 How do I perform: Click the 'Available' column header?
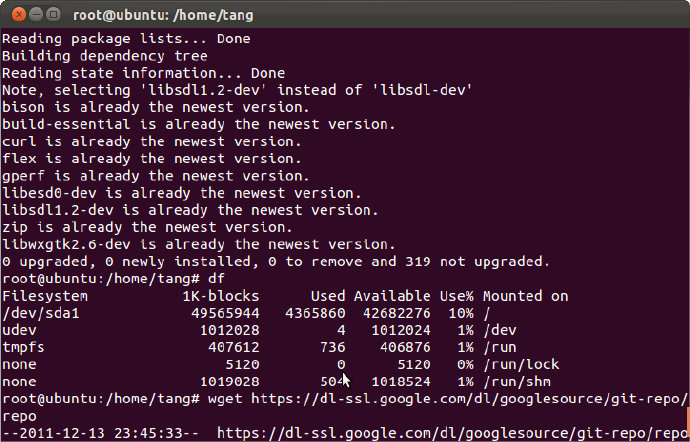(x=392, y=296)
